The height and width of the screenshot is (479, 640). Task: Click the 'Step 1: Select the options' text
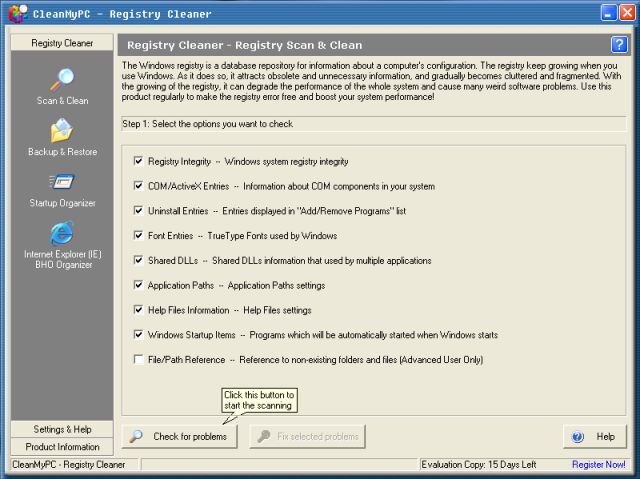click(x=208, y=124)
